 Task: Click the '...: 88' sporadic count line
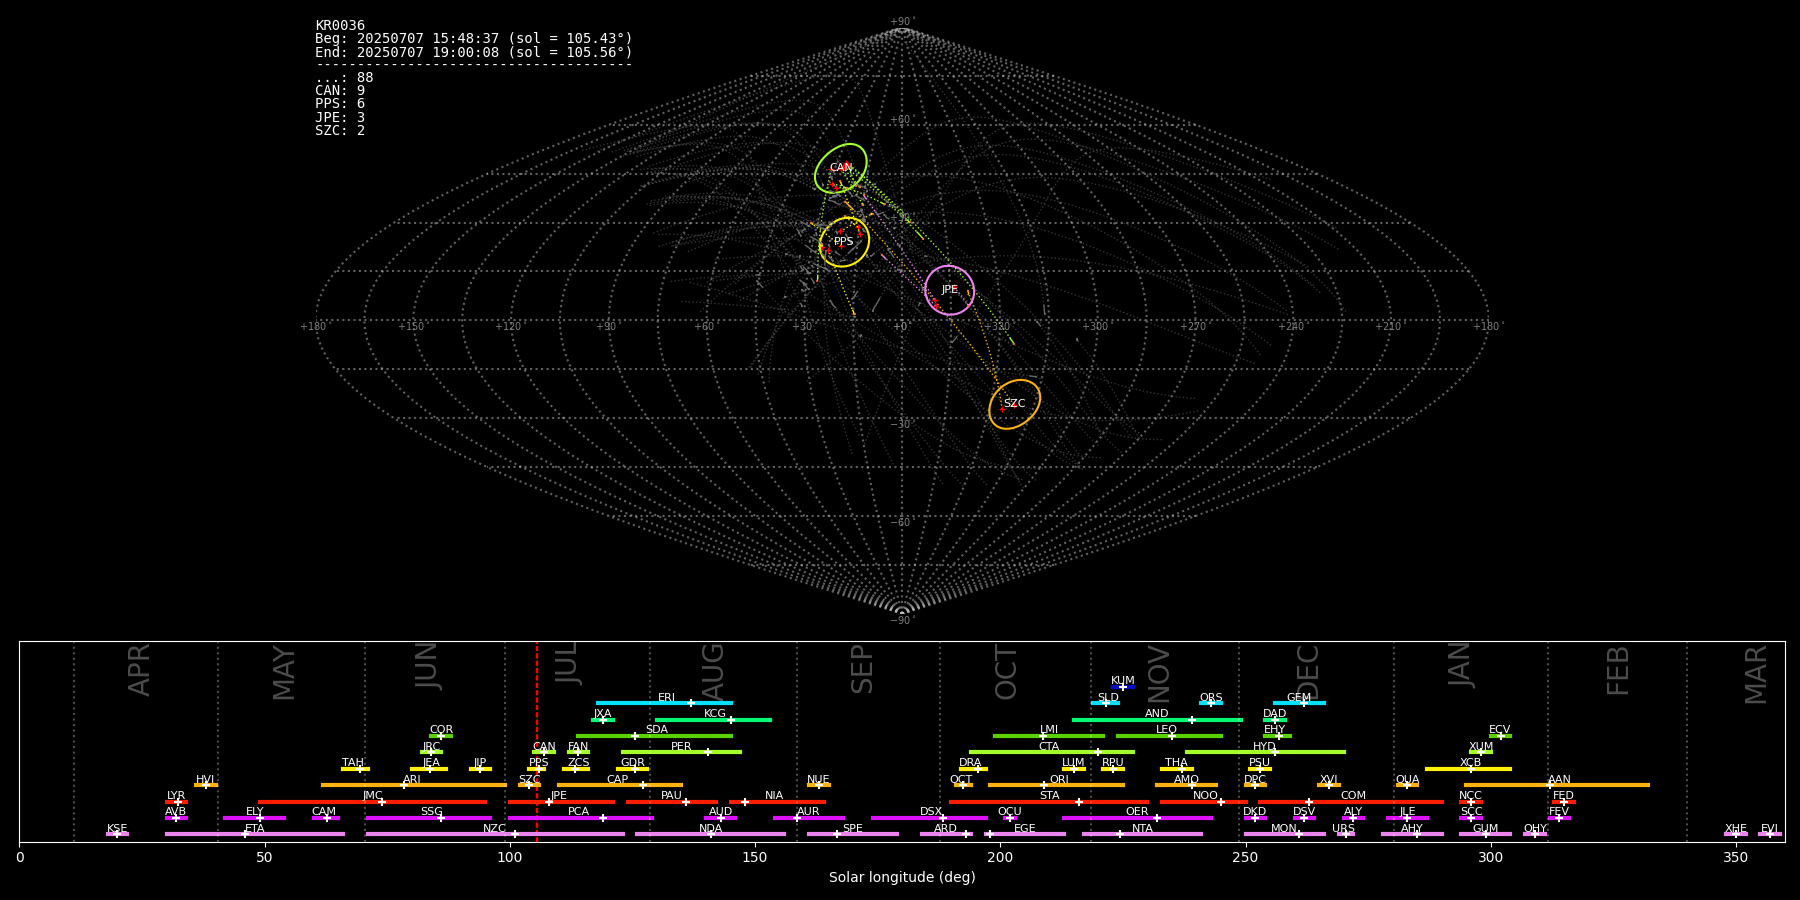344,78
